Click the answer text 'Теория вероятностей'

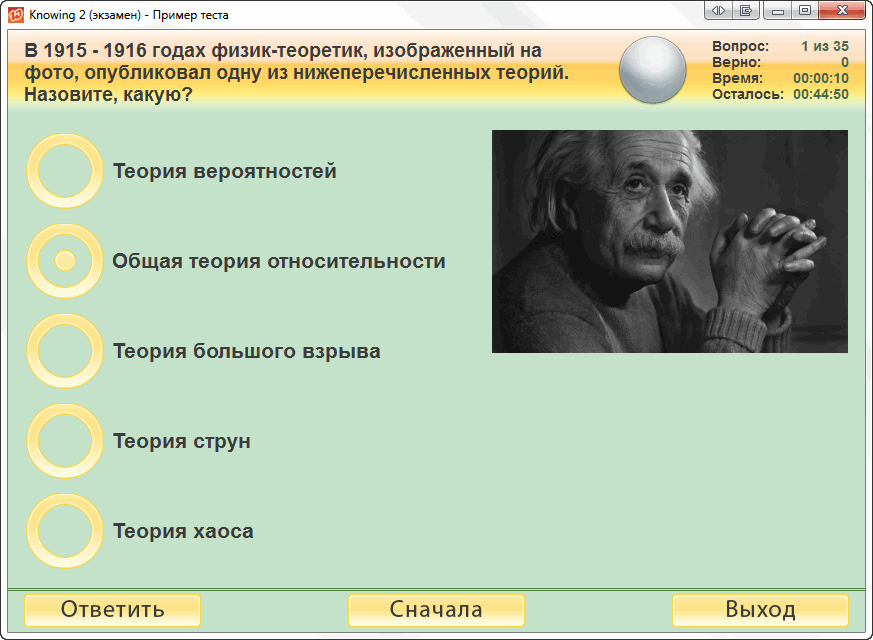click(225, 171)
